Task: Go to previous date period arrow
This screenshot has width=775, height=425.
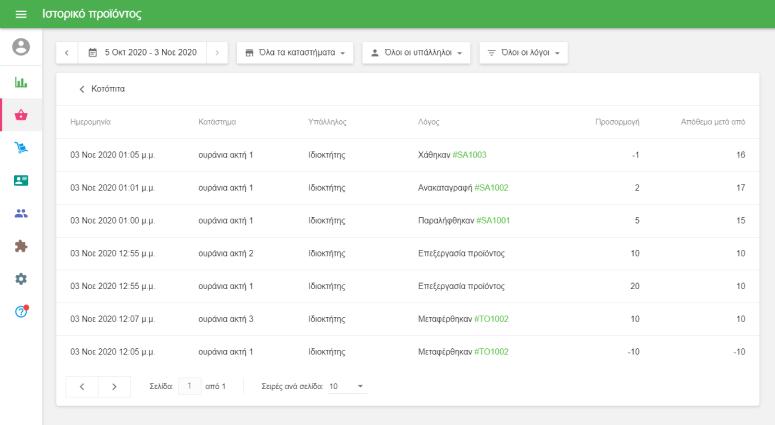Action: click(x=67, y=52)
